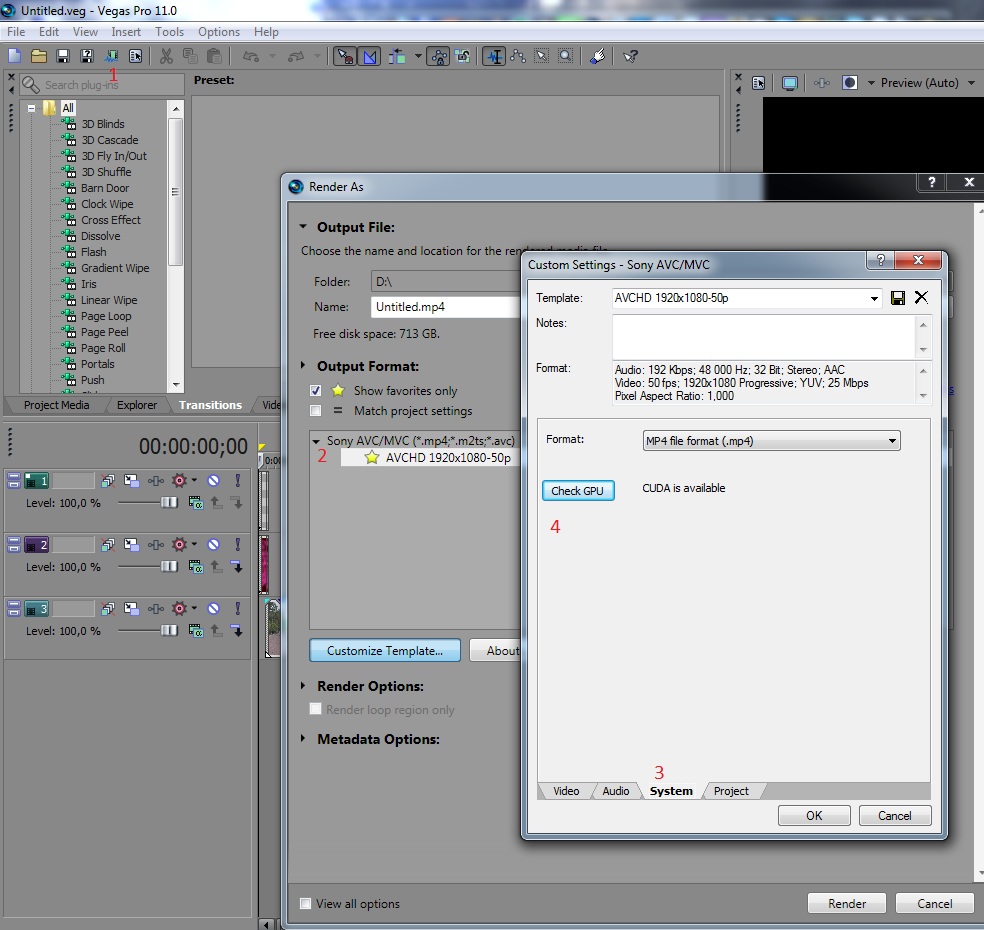Screen dimensions: 984x930
Task: Collapse the All transitions folder
Action: point(31,108)
